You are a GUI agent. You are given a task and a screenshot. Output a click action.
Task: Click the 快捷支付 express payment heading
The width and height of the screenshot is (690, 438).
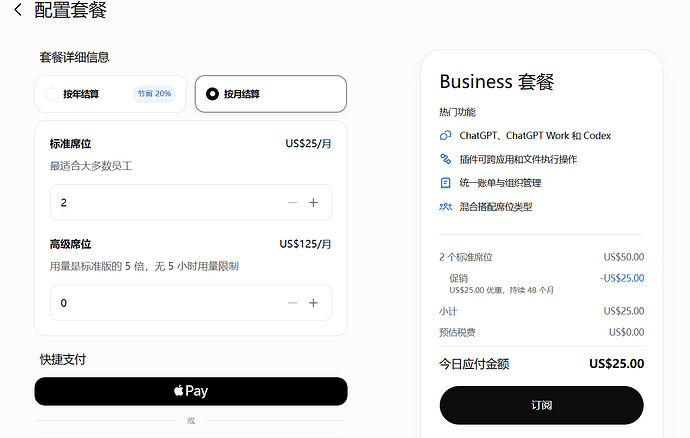[63, 360]
